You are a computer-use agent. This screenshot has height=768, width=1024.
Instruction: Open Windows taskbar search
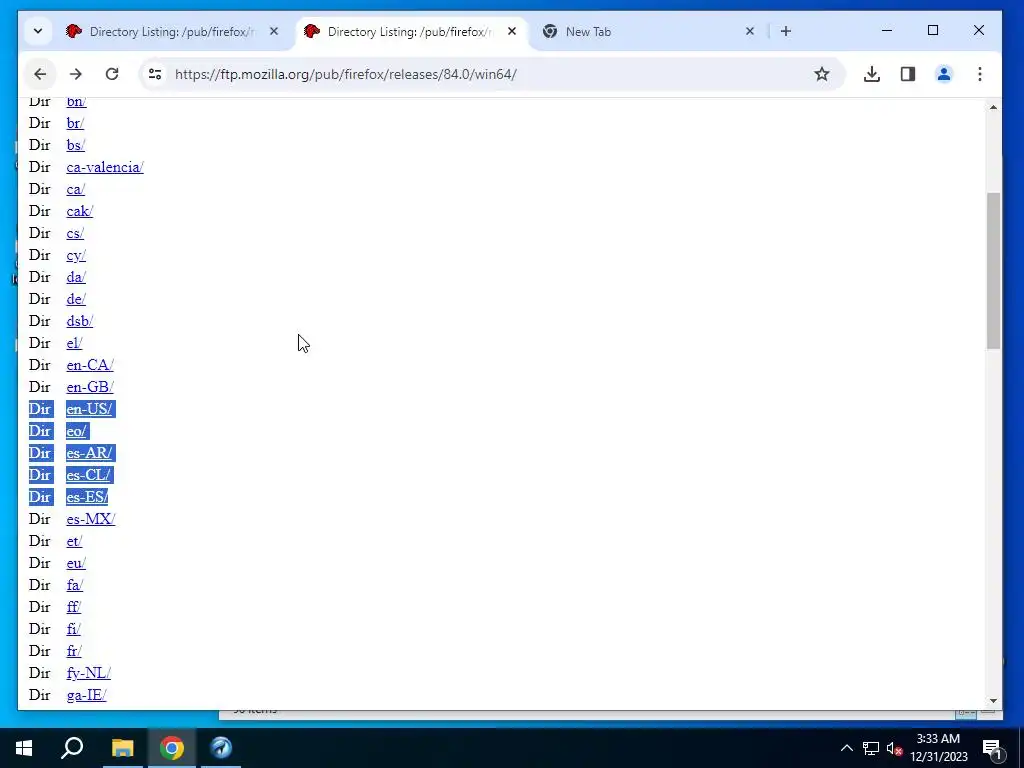coord(72,748)
